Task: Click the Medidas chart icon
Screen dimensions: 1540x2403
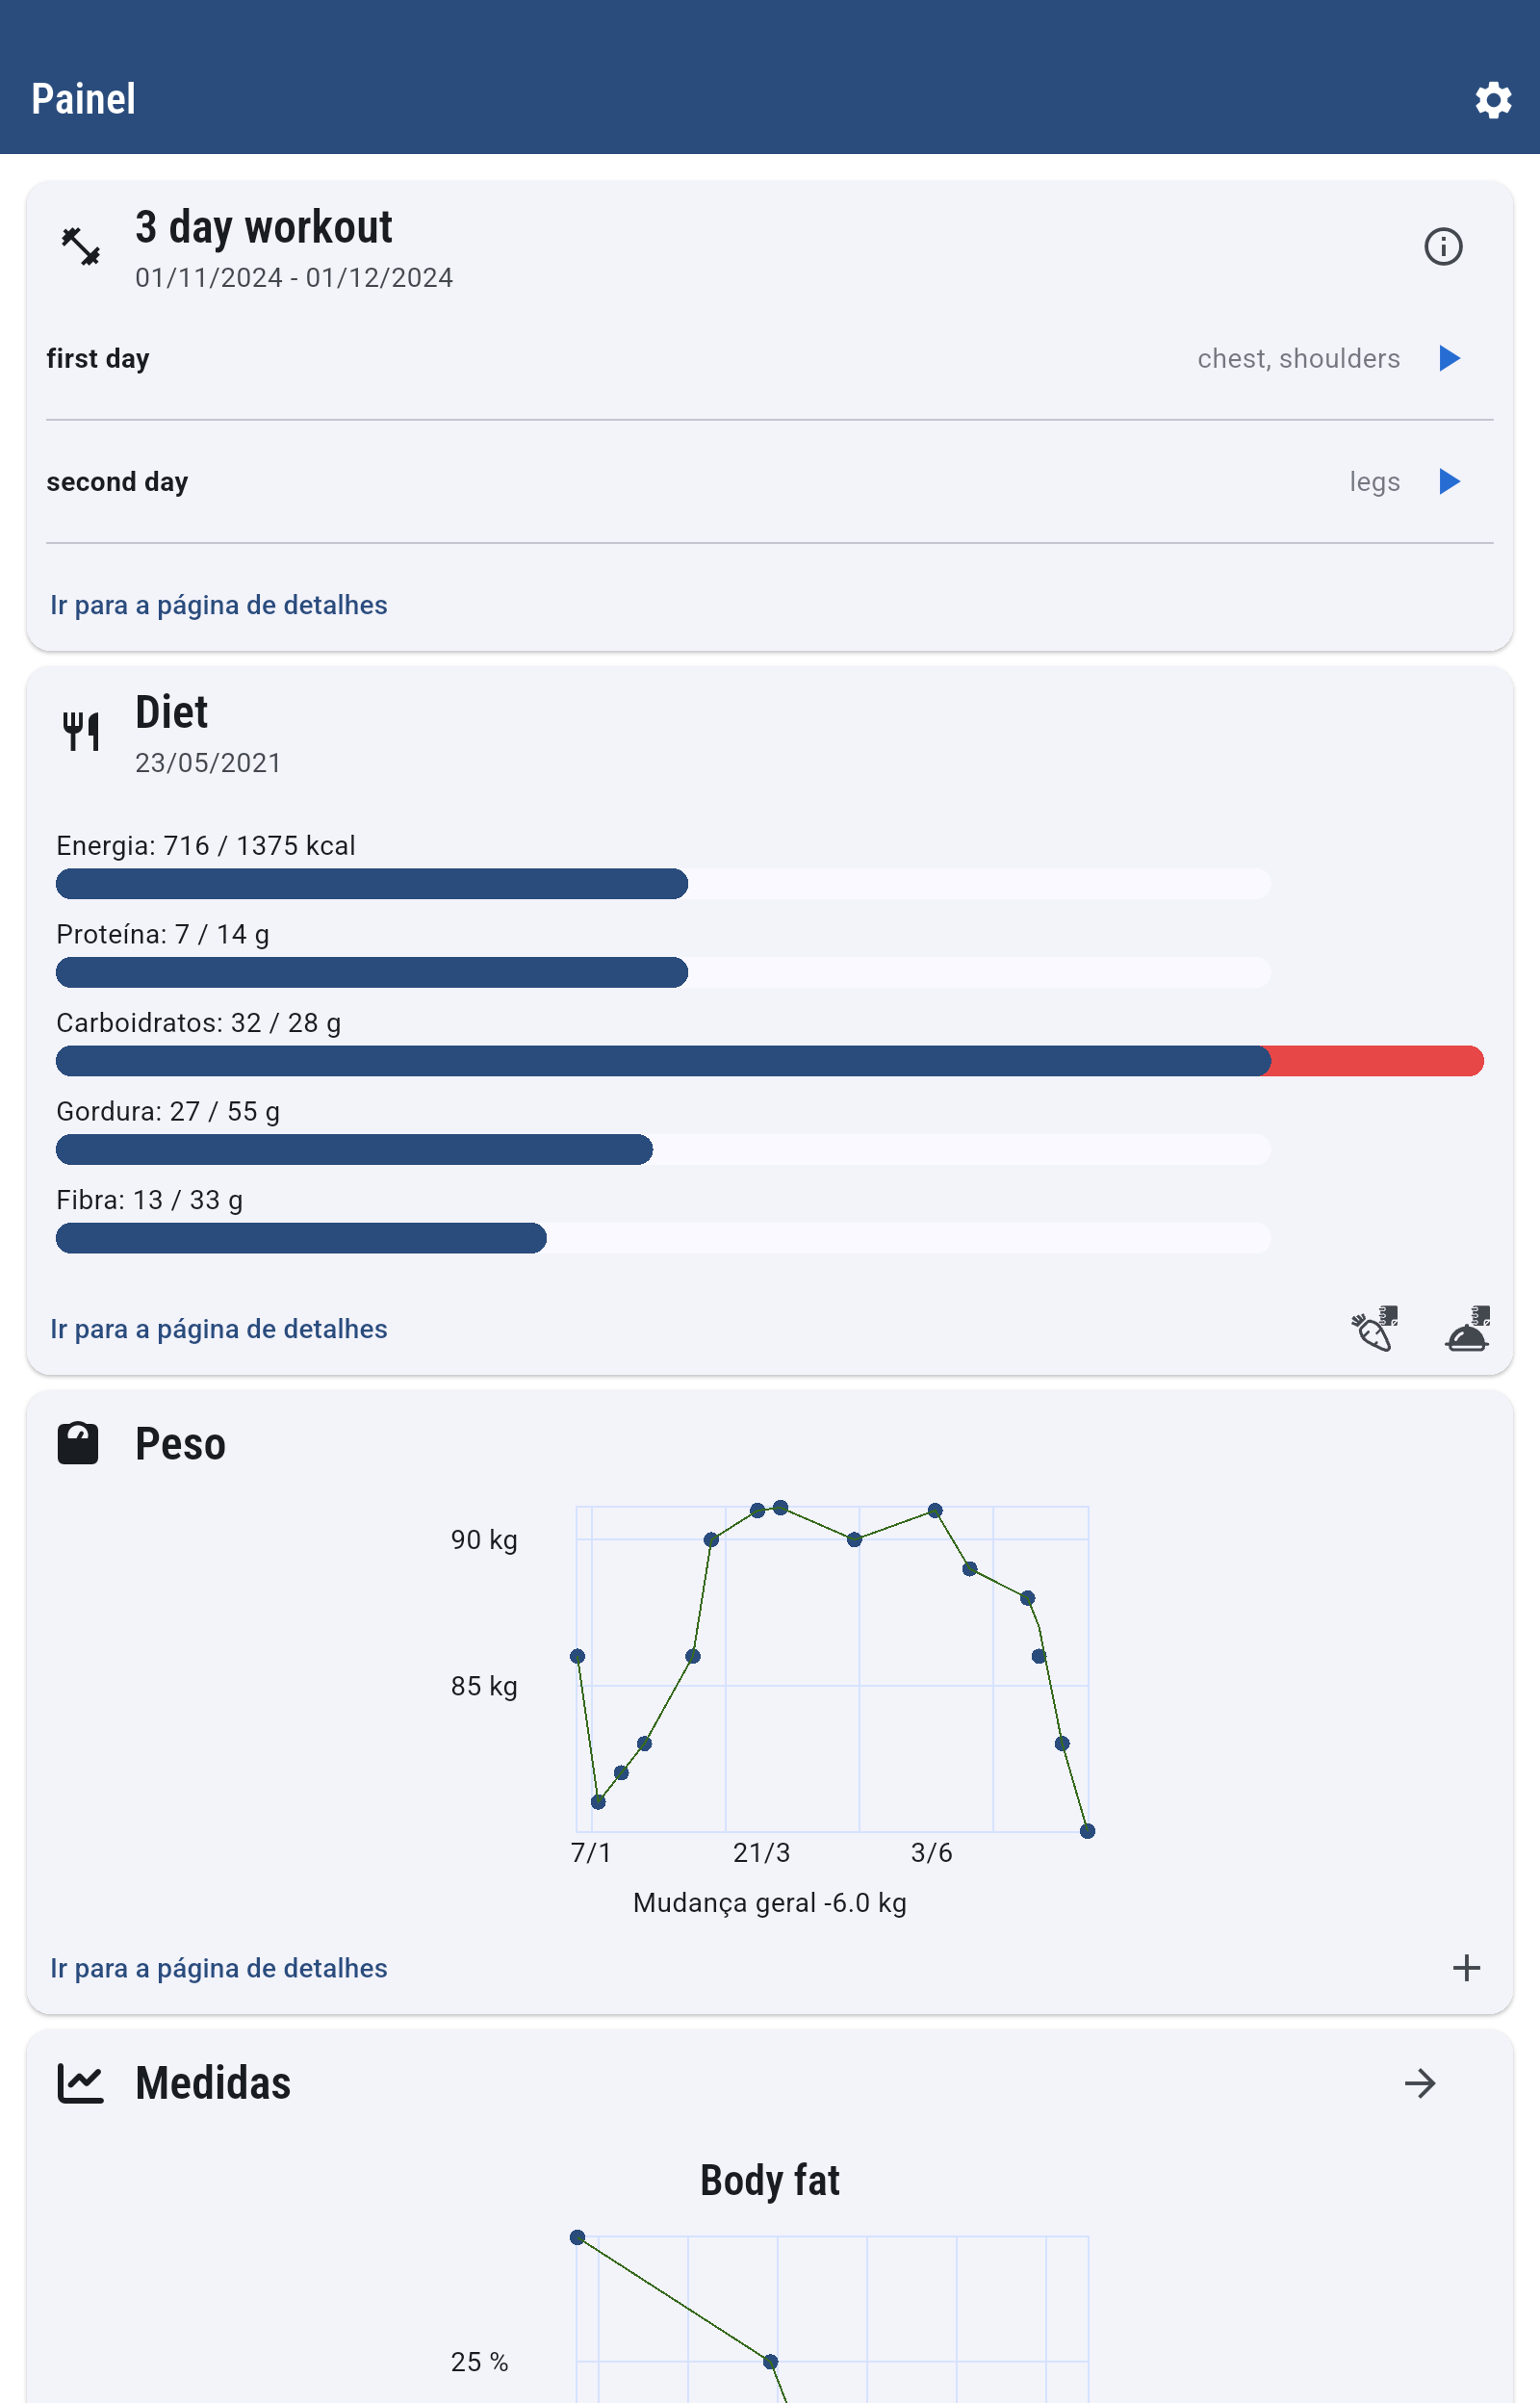Action: point(80,2084)
